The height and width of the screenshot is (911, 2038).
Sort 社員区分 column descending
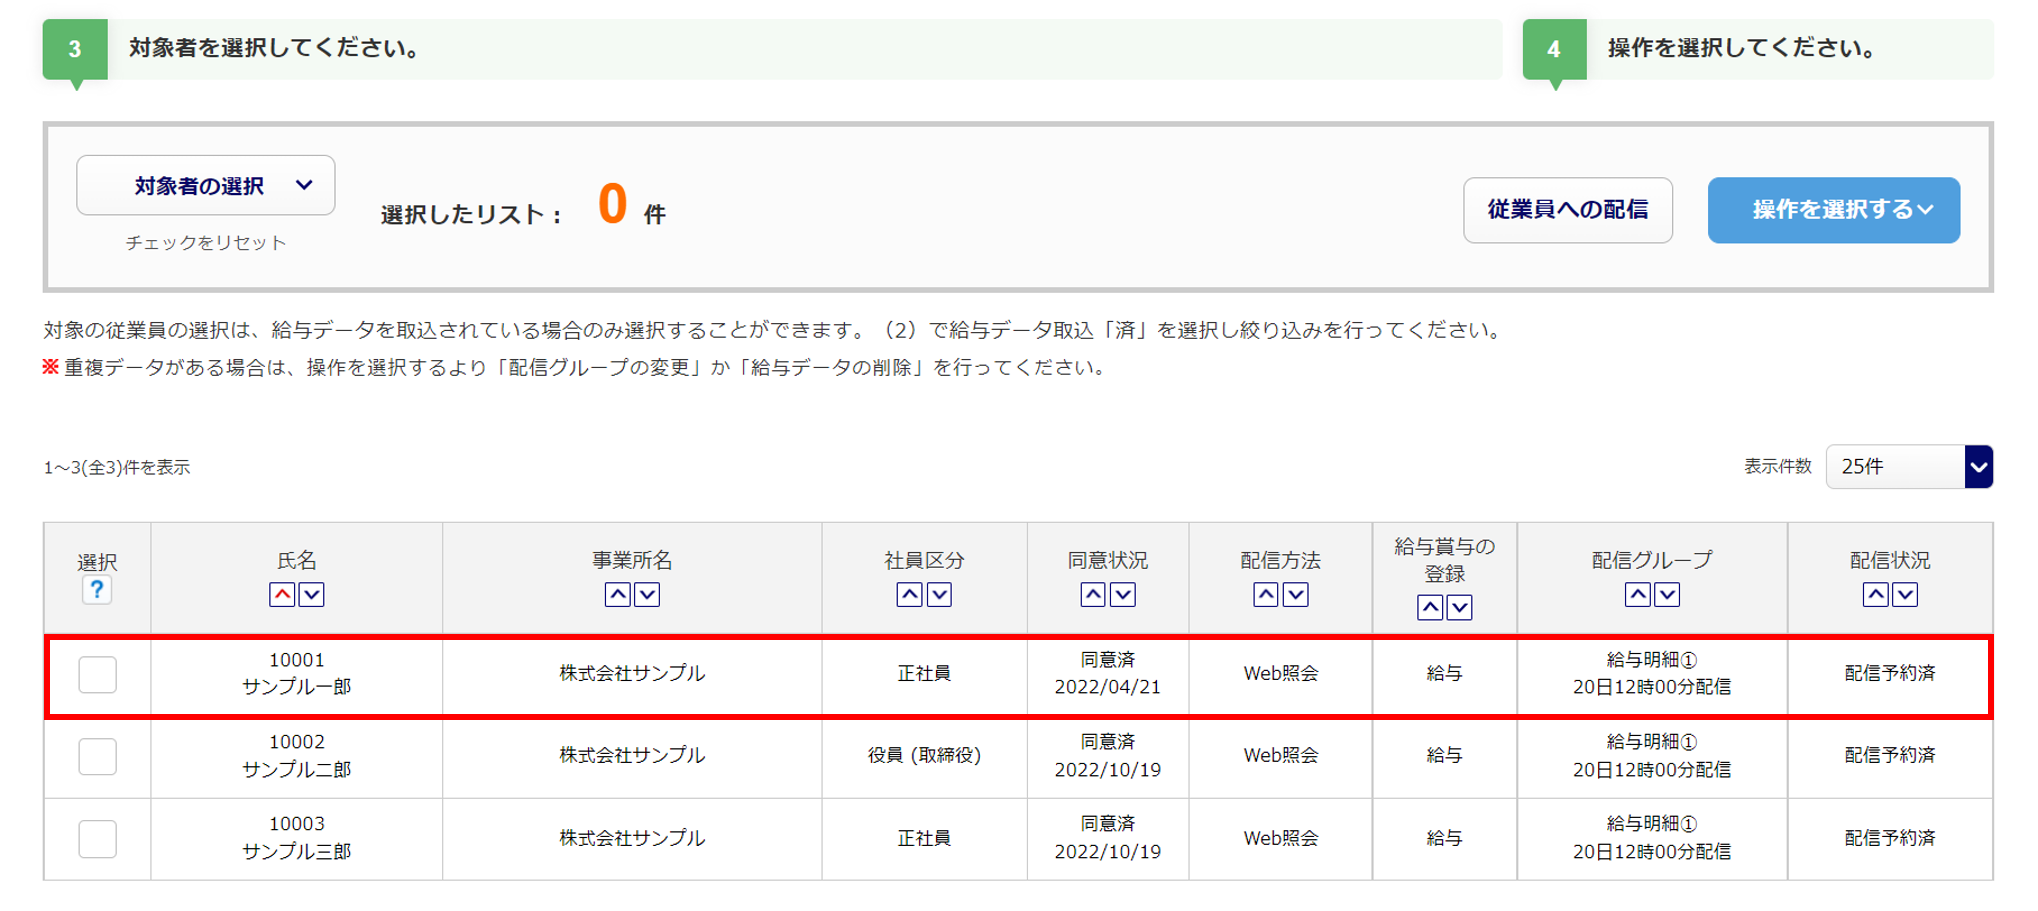pos(939,595)
